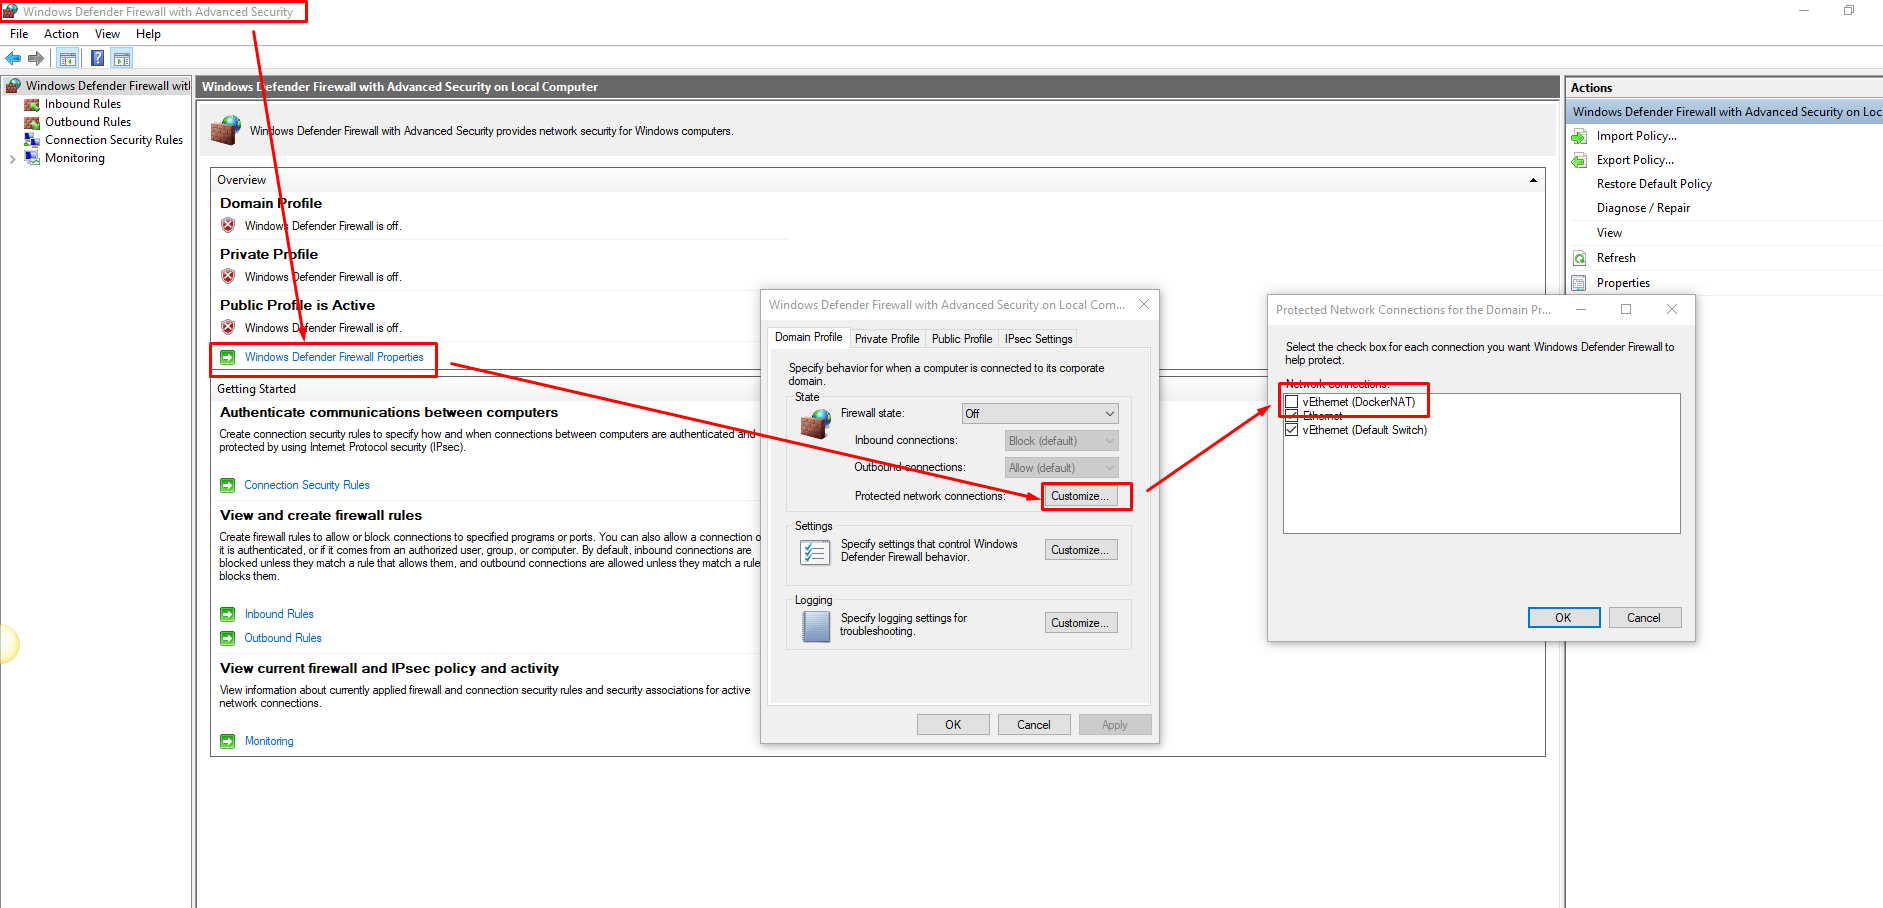Click Cancel in the firewall properties dialog
Screen dimensions: 1883x908
1034,725
